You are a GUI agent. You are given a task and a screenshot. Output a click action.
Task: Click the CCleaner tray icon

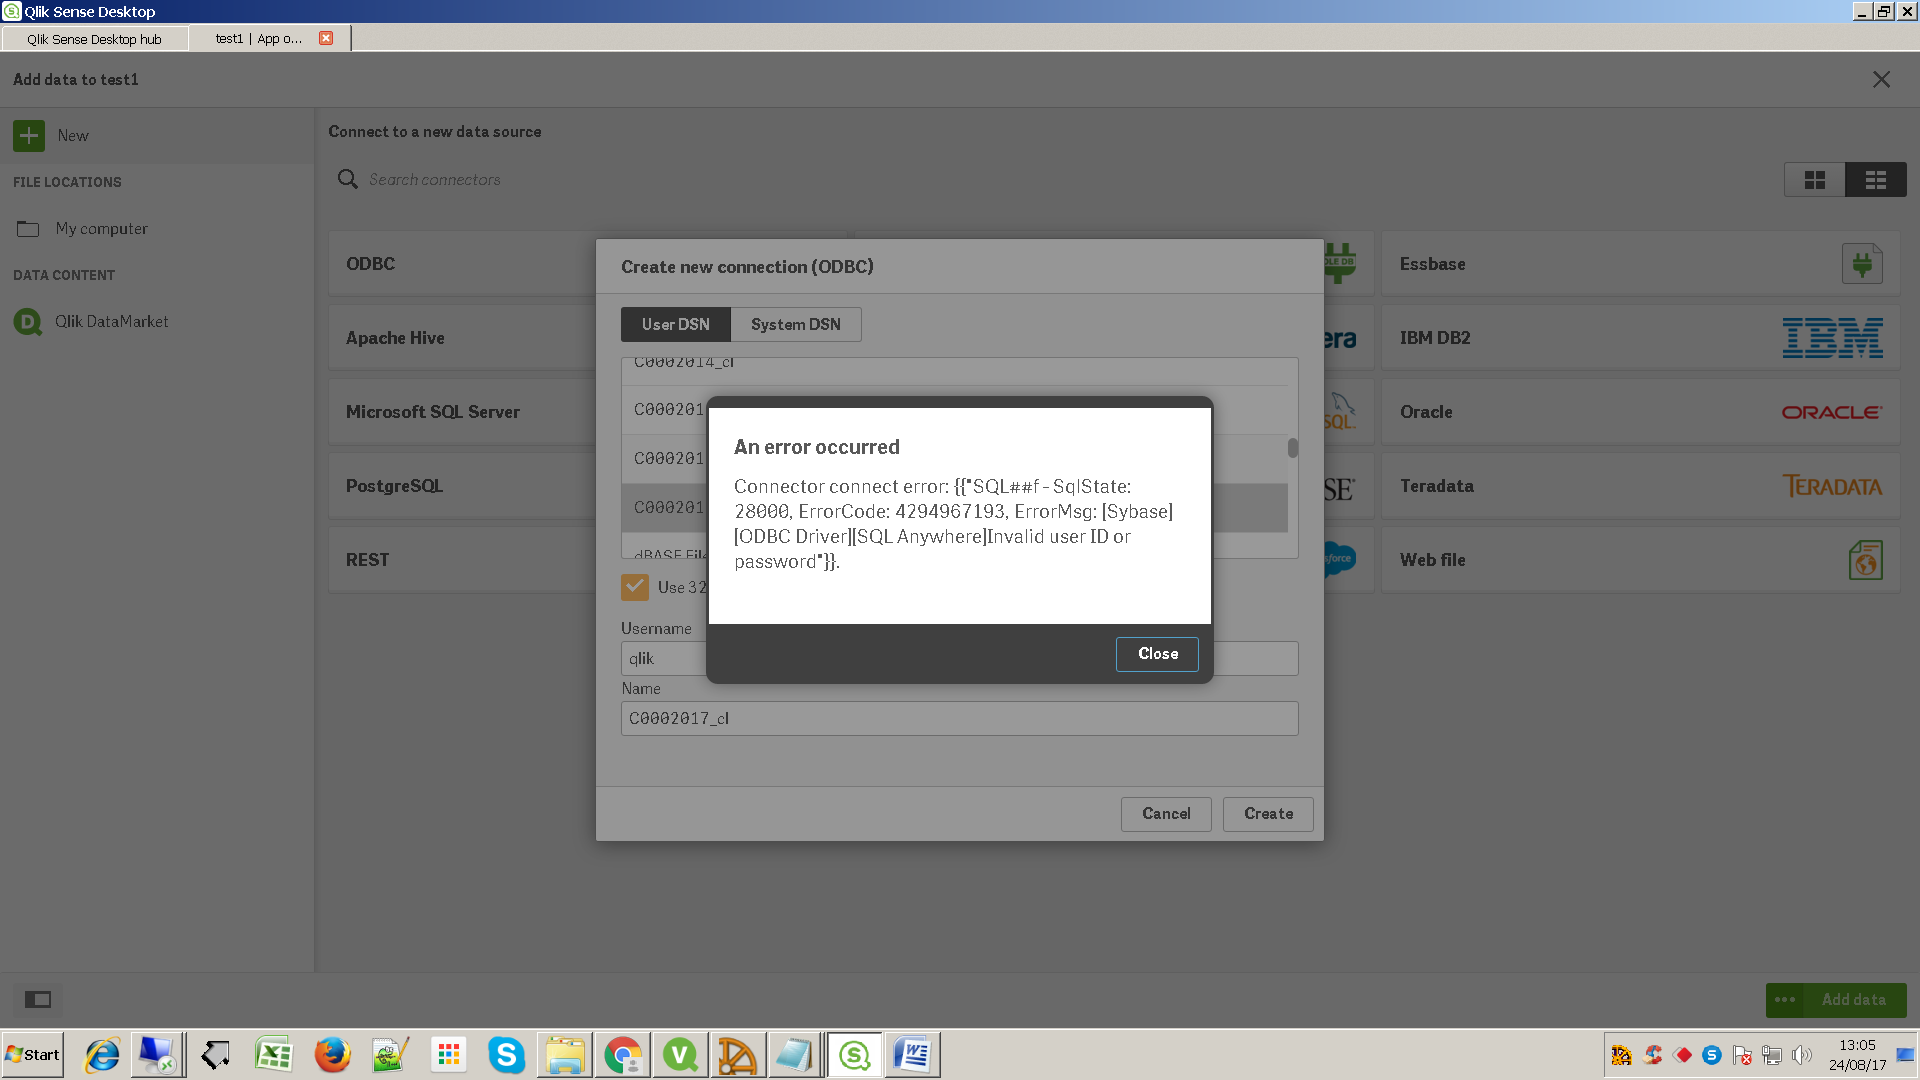[x=1652, y=1055]
